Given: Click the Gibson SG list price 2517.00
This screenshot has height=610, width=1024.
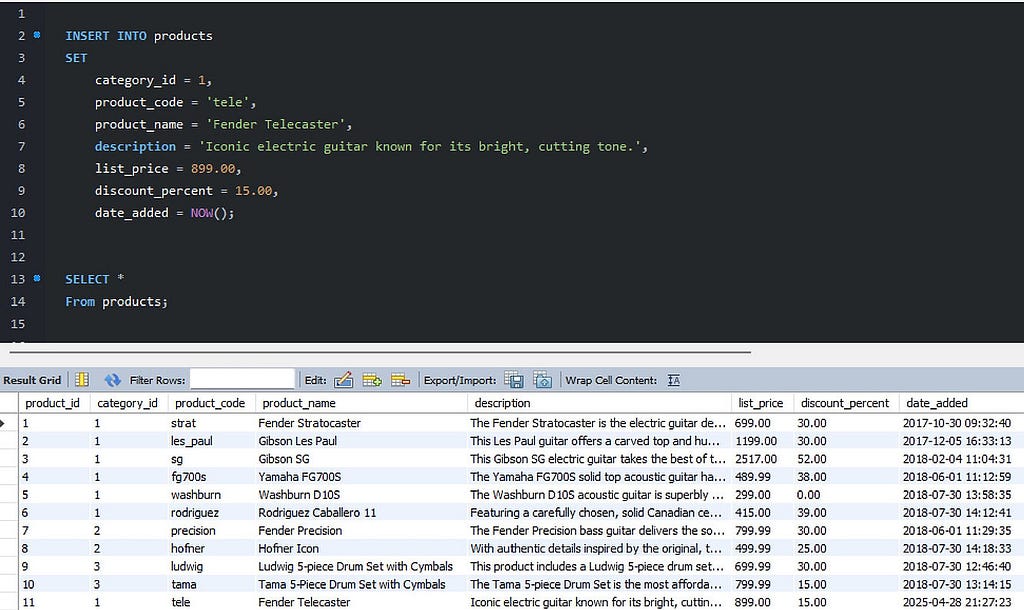Looking at the screenshot, I should 756,459.
